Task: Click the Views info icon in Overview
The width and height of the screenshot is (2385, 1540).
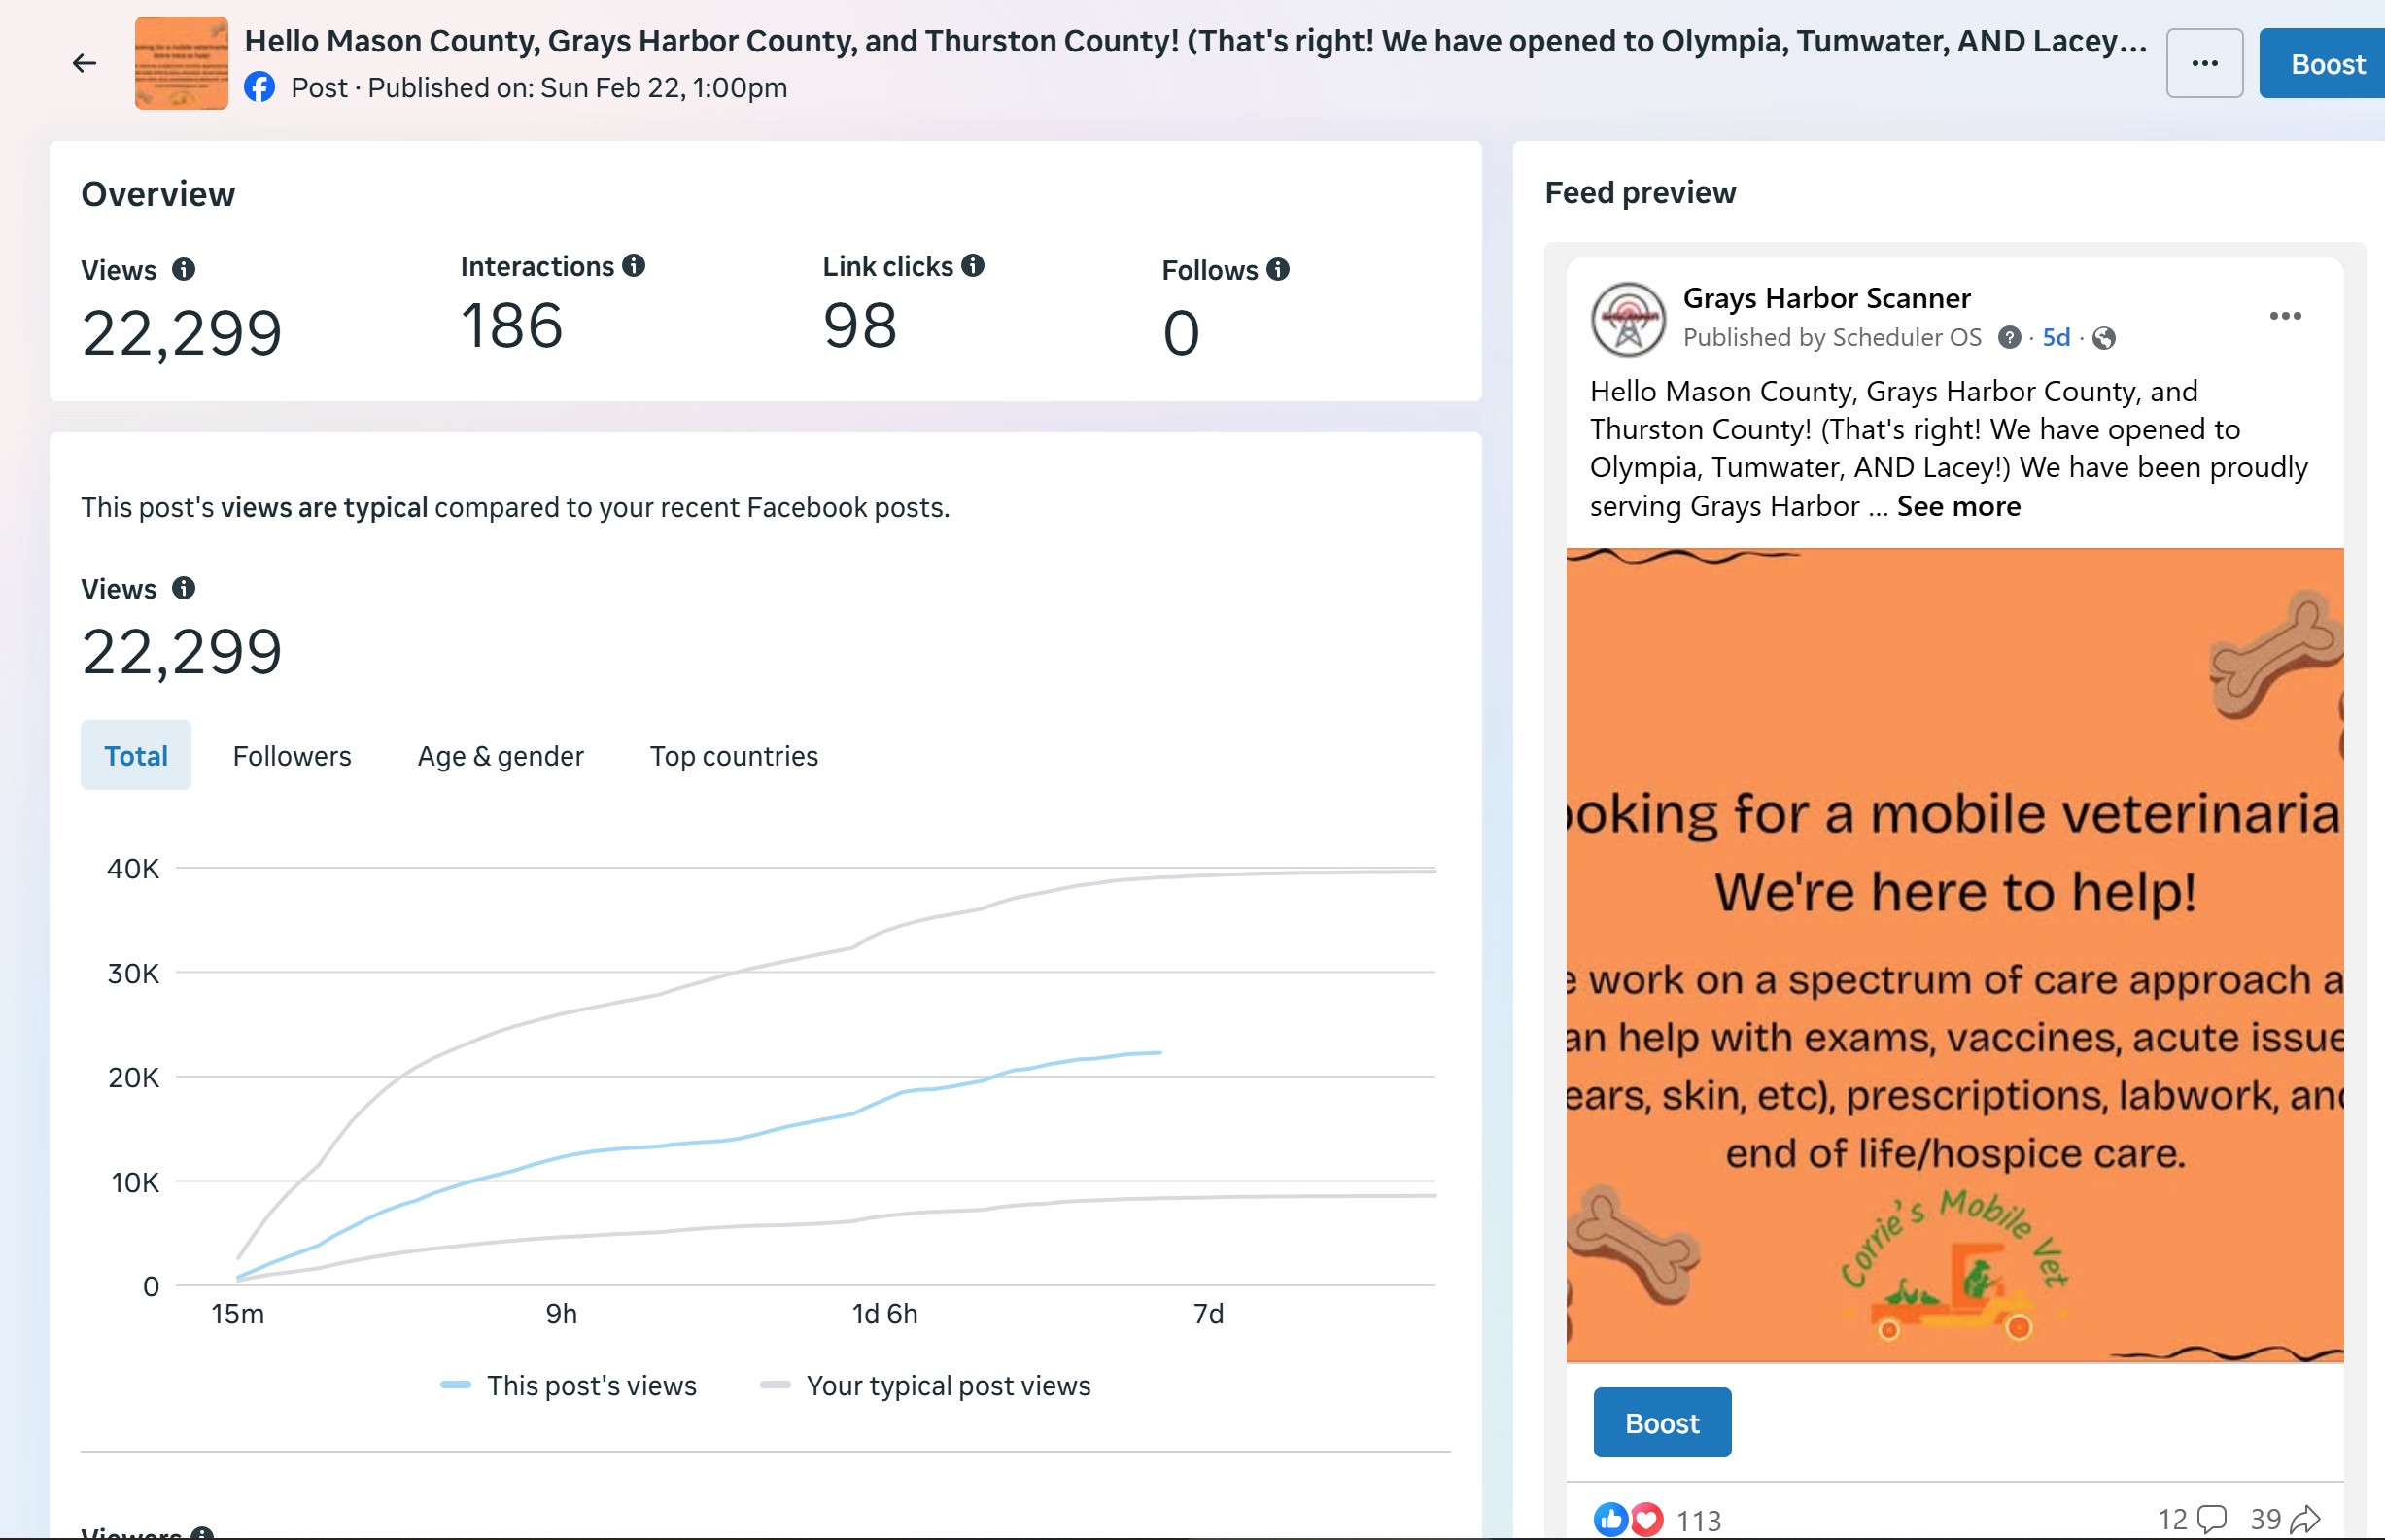Action: tap(183, 269)
